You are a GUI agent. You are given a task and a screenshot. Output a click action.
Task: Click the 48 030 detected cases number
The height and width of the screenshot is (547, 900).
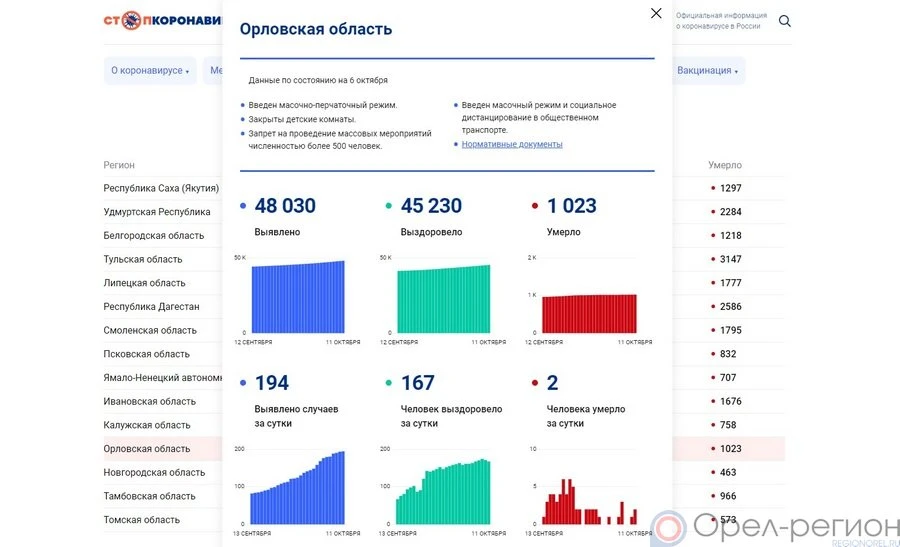[x=285, y=206]
